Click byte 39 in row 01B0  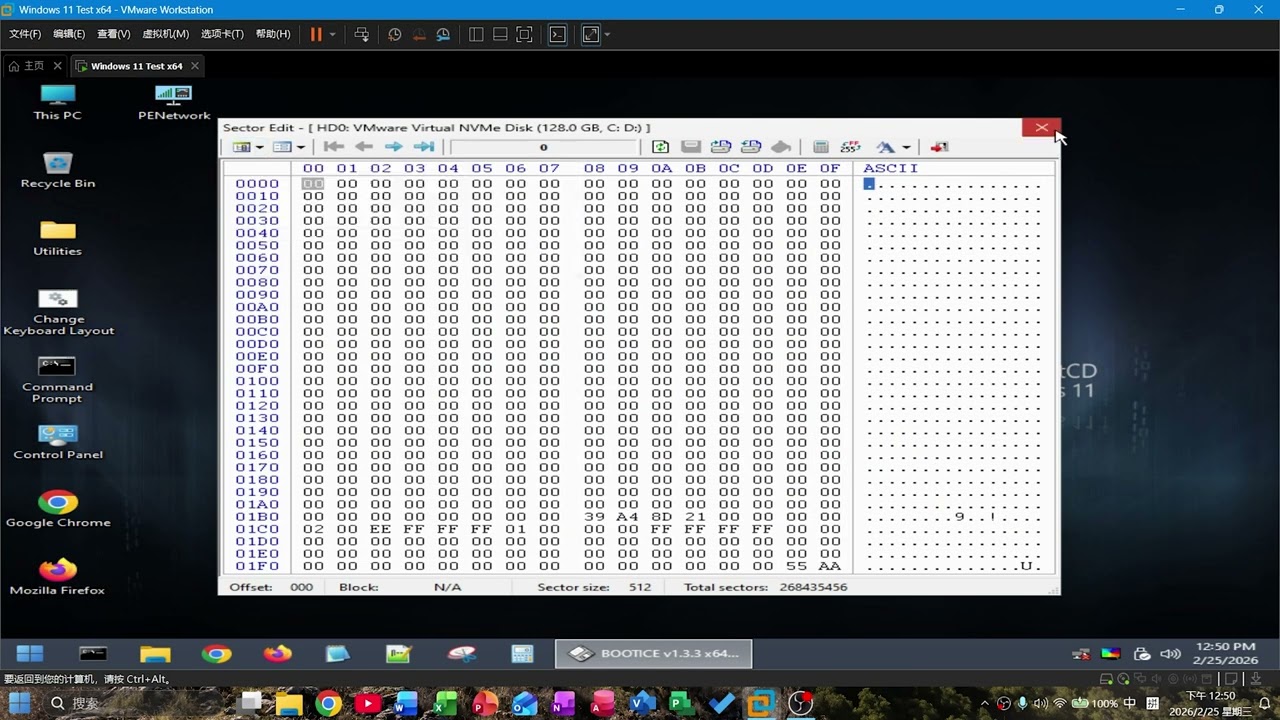[595, 517]
